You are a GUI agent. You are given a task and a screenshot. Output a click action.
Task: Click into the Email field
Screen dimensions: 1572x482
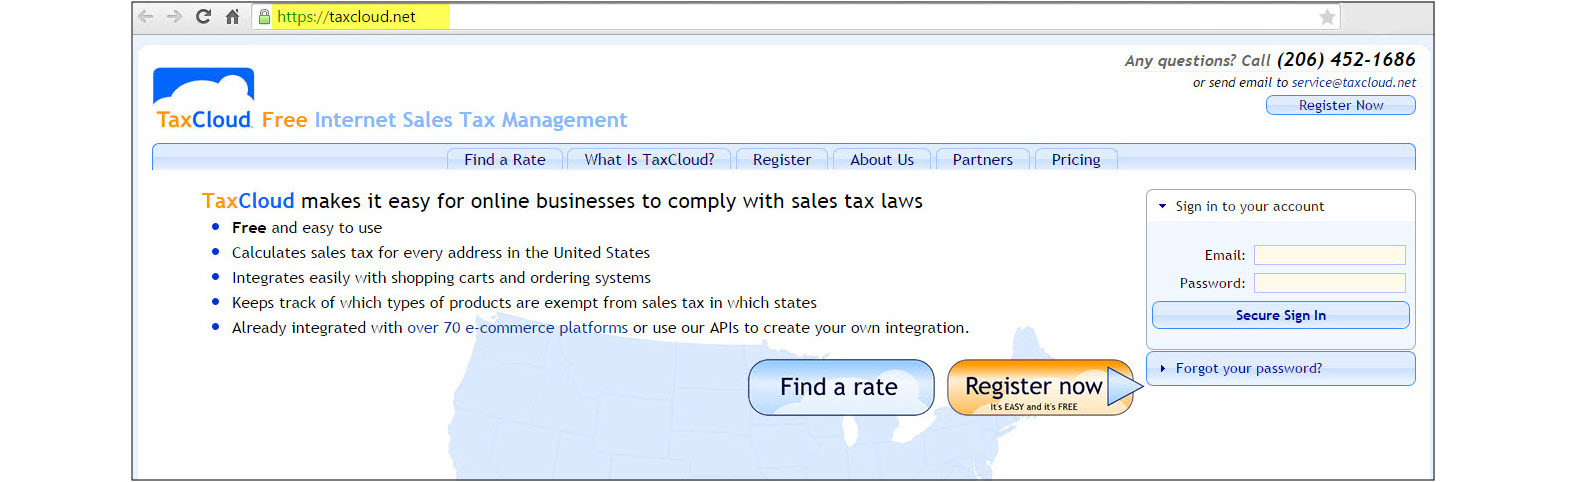pyautogui.click(x=1330, y=255)
